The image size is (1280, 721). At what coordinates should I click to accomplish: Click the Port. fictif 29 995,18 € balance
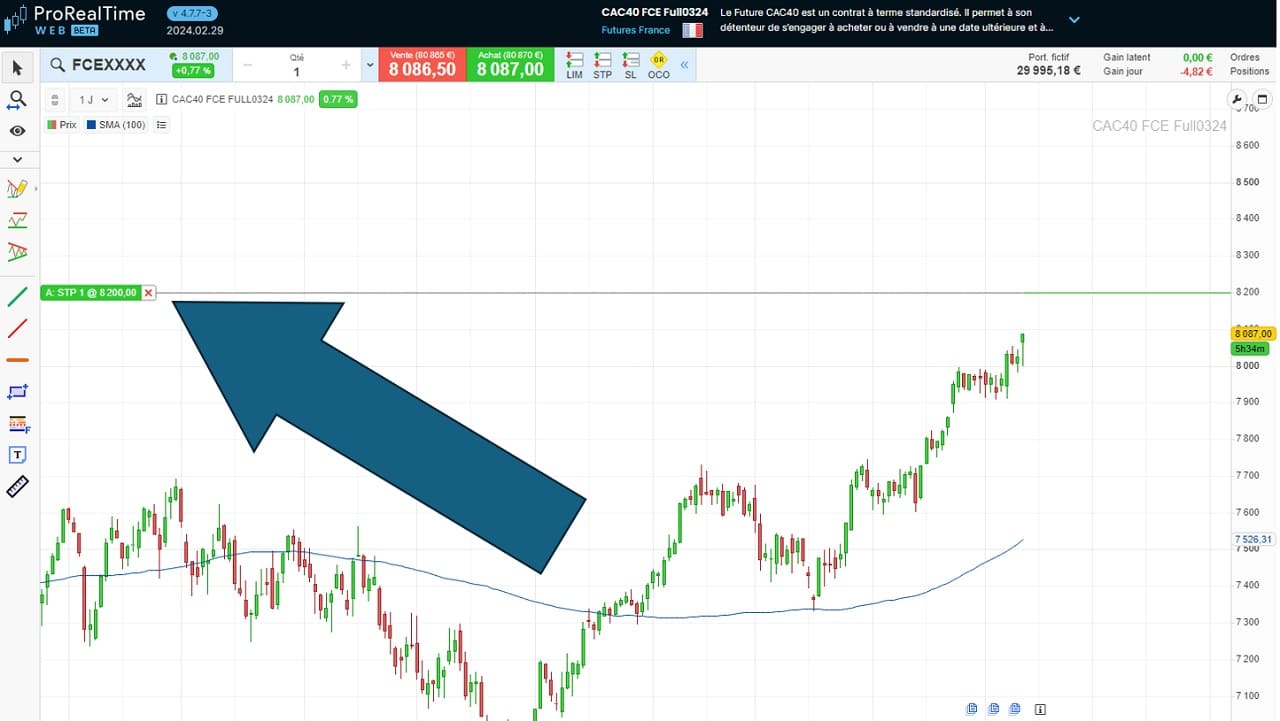click(1048, 65)
